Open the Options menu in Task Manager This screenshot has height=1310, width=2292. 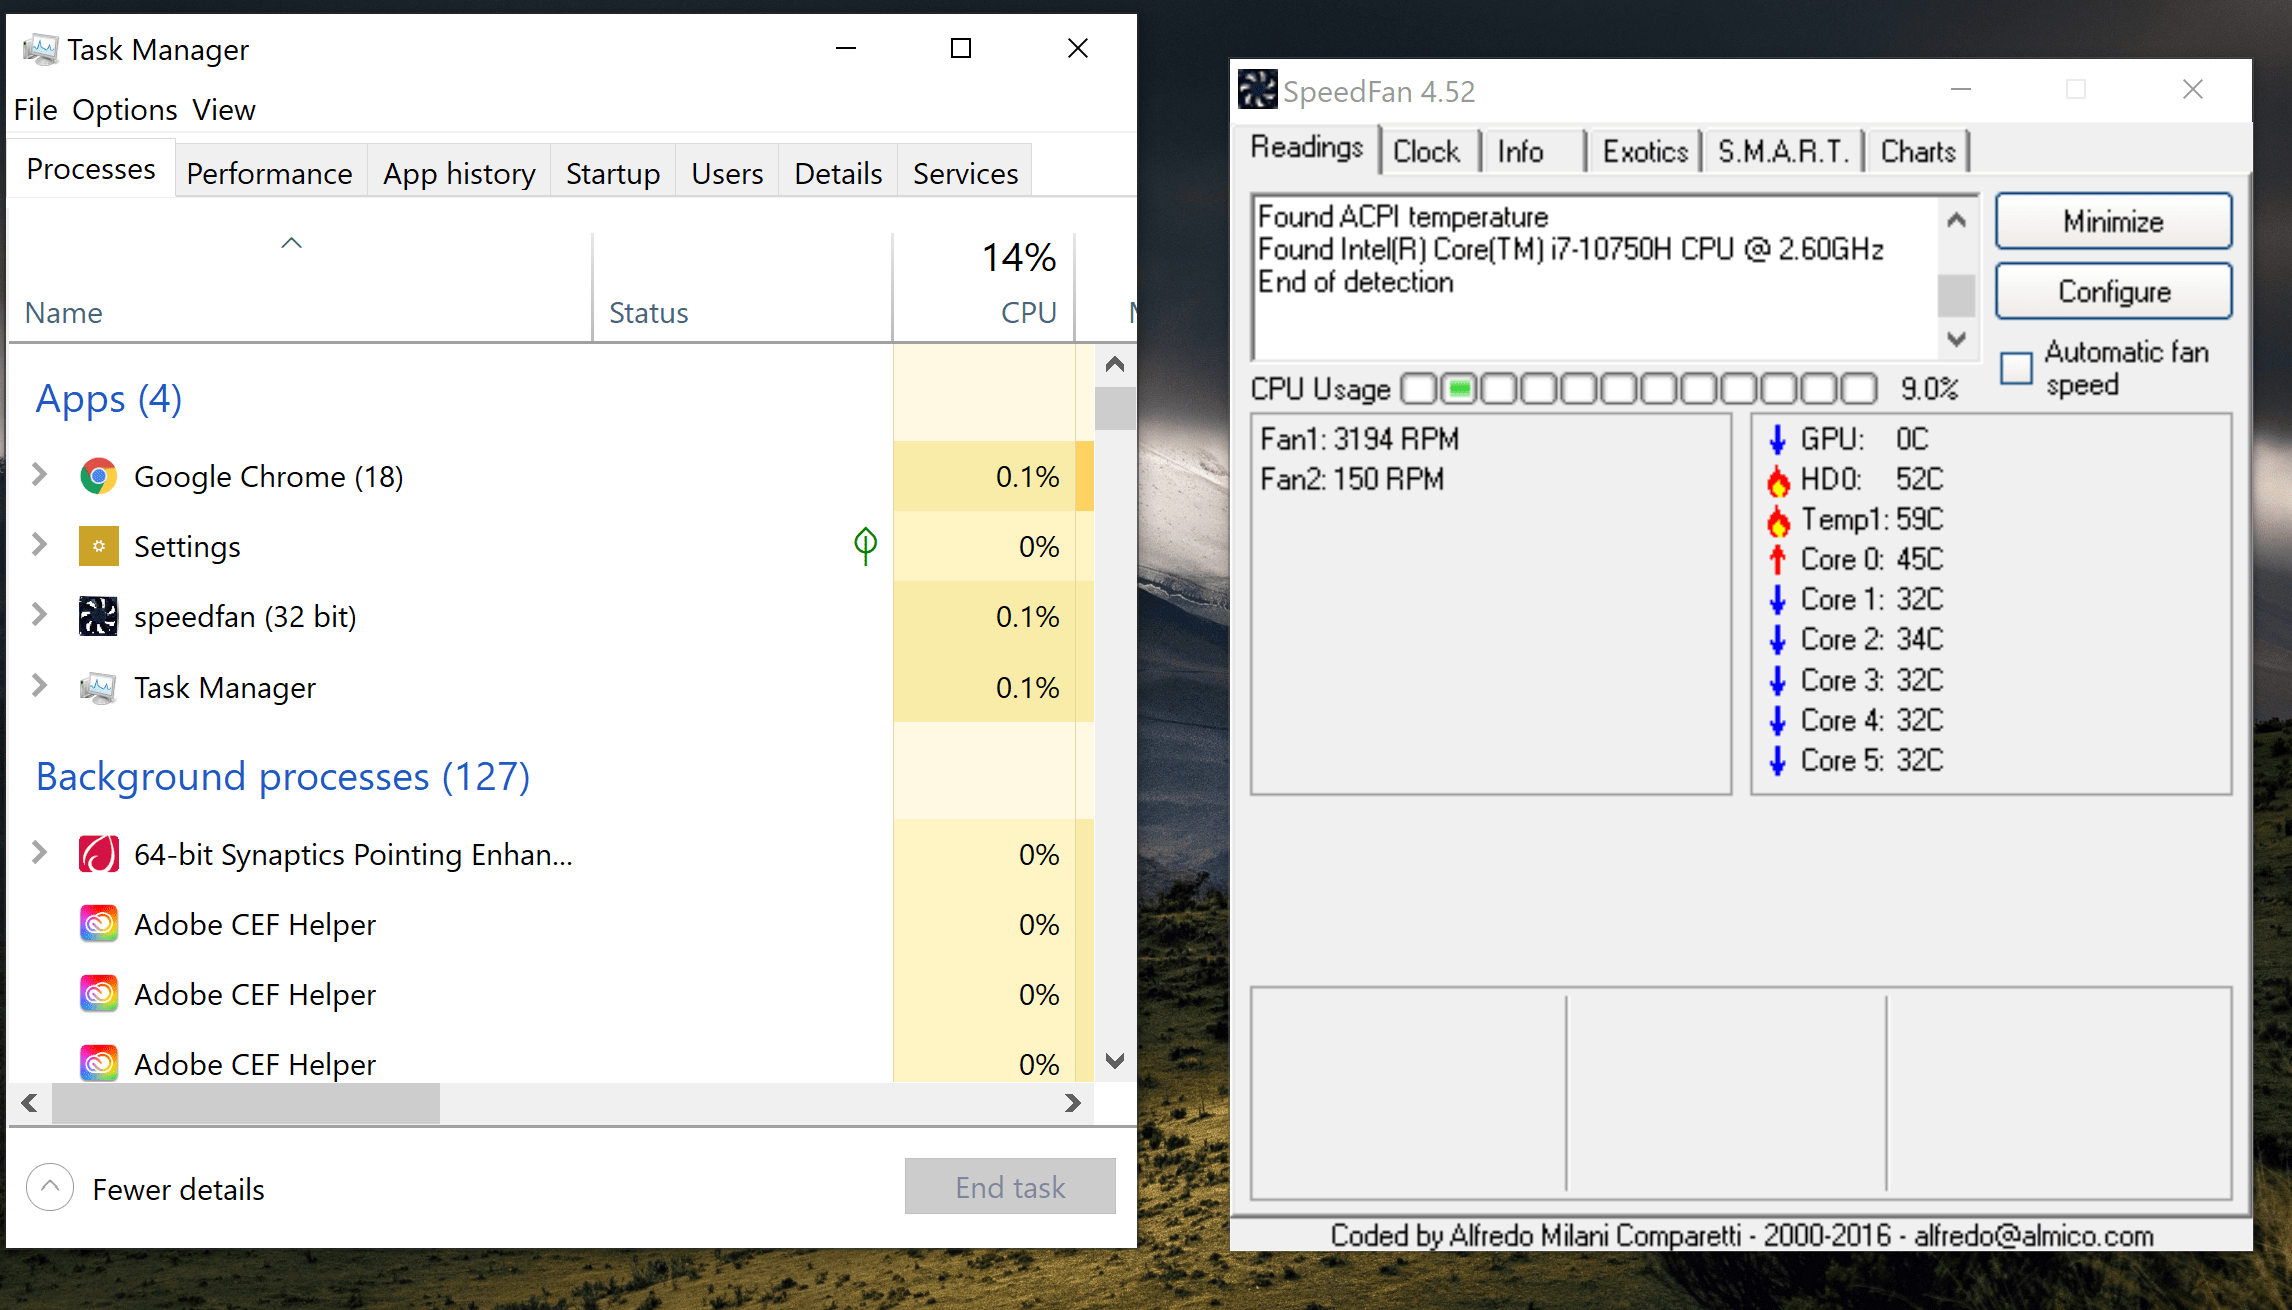125,110
